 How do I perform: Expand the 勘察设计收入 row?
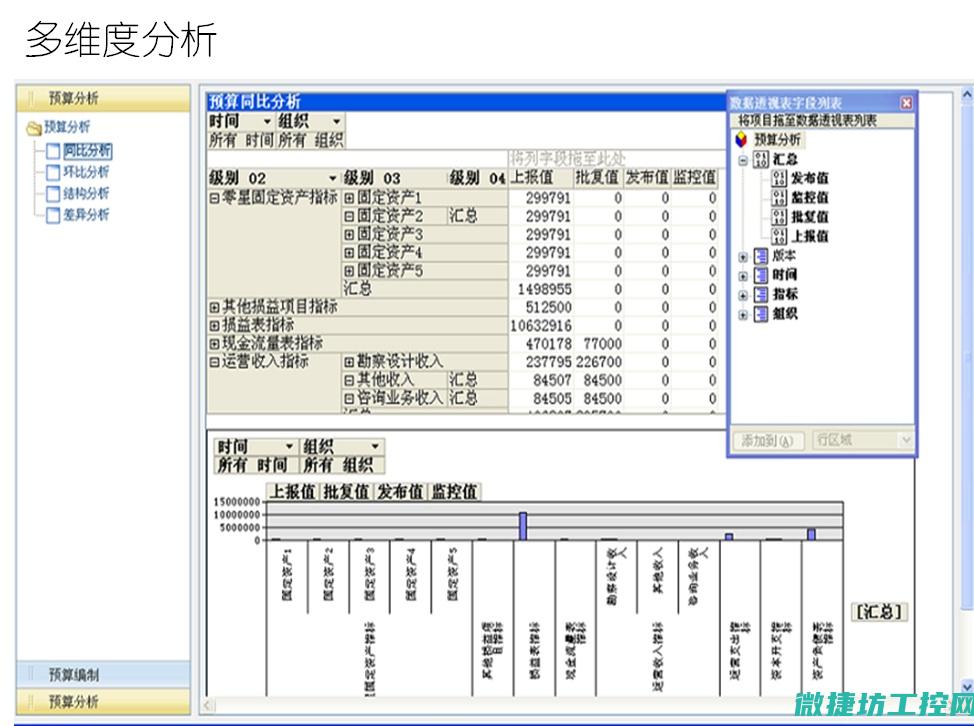click(x=349, y=361)
